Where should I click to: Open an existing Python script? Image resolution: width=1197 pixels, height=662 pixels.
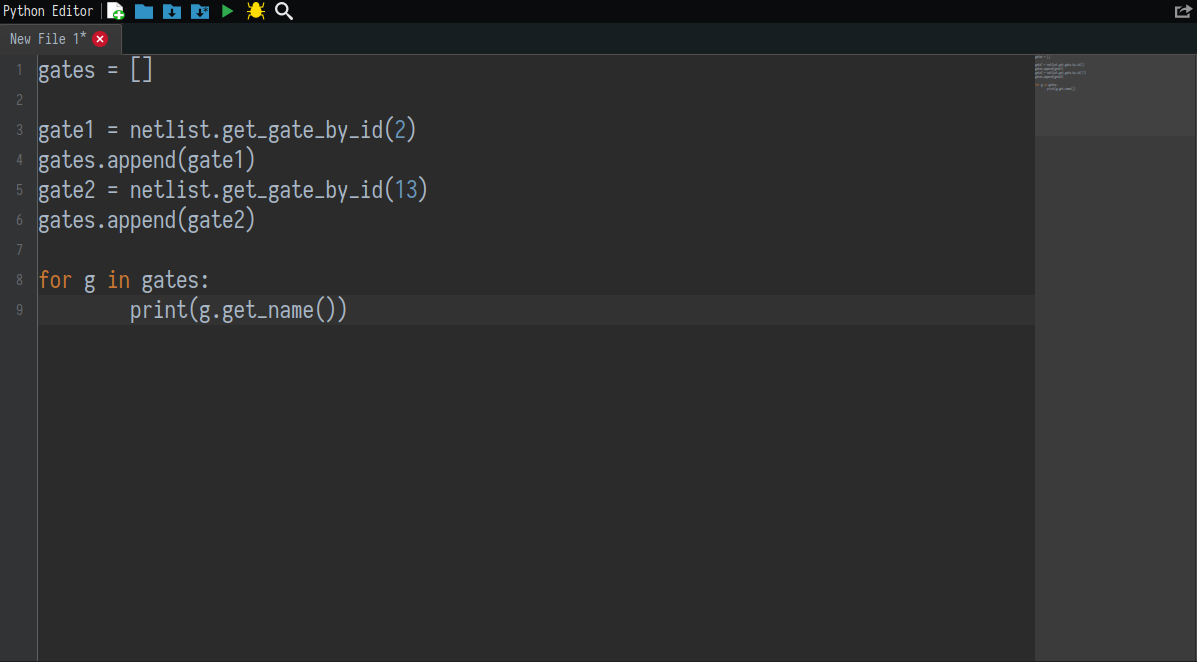pyautogui.click(x=143, y=11)
